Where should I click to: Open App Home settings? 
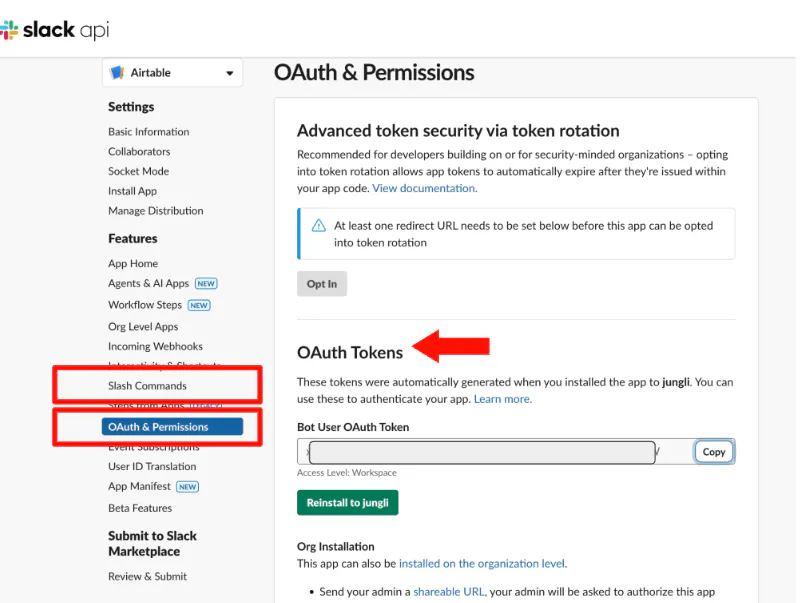point(132,263)
